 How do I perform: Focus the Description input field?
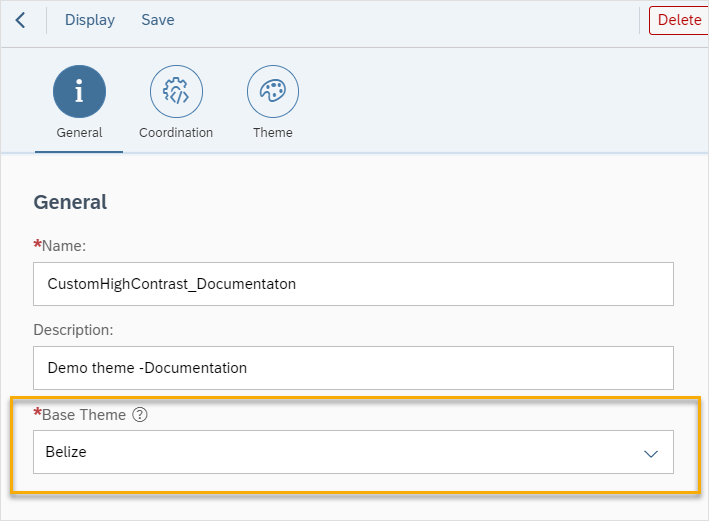point(353,368)
